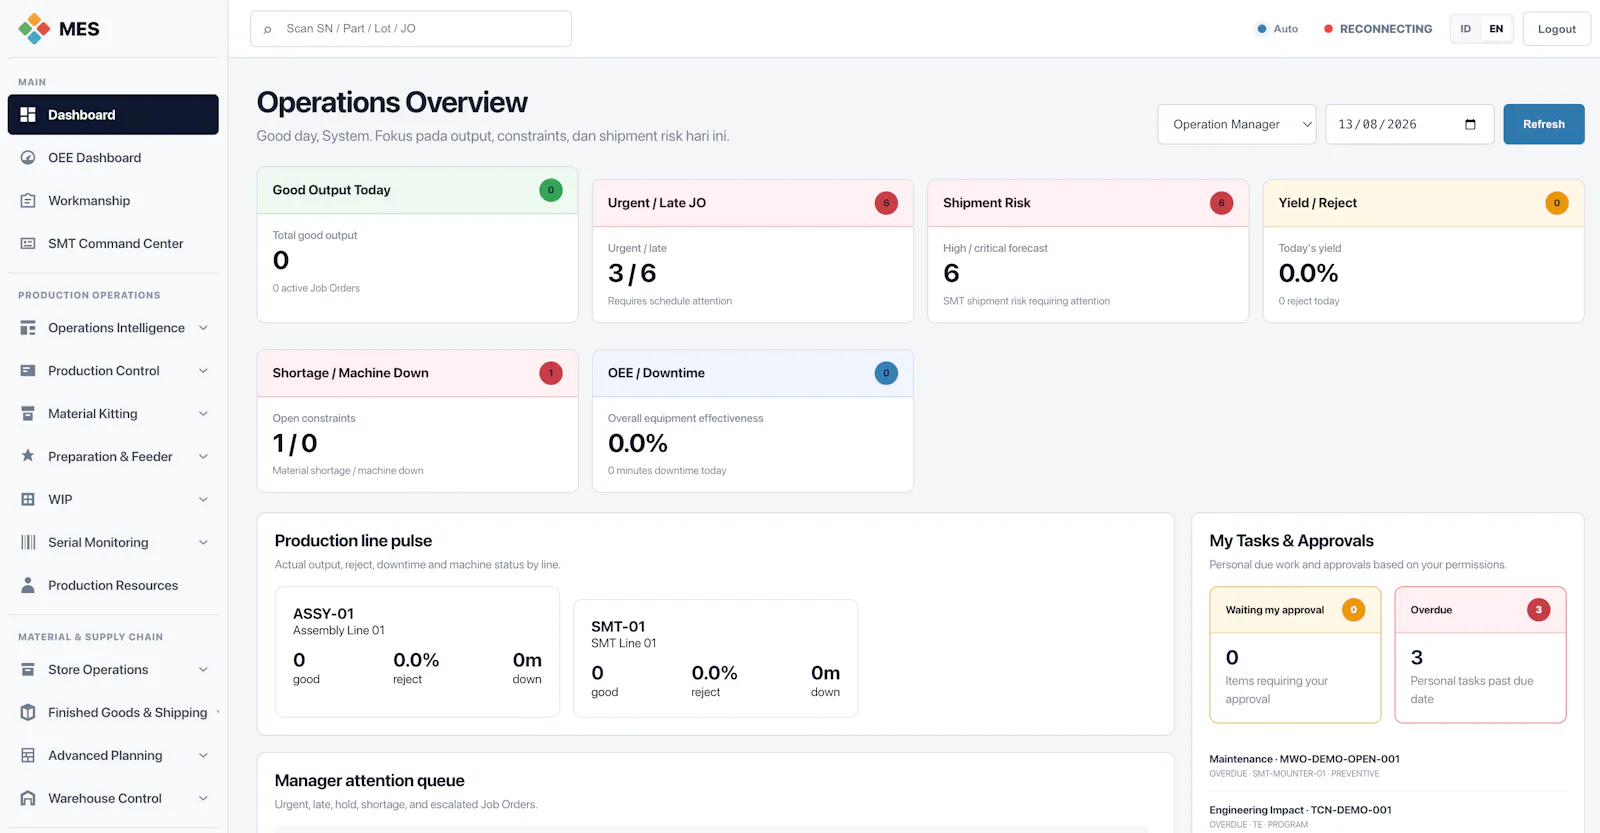This screenshot has width=1600, height=833.
Task: Click the Overdue red count badge
Action: (x=1539, y=610)
